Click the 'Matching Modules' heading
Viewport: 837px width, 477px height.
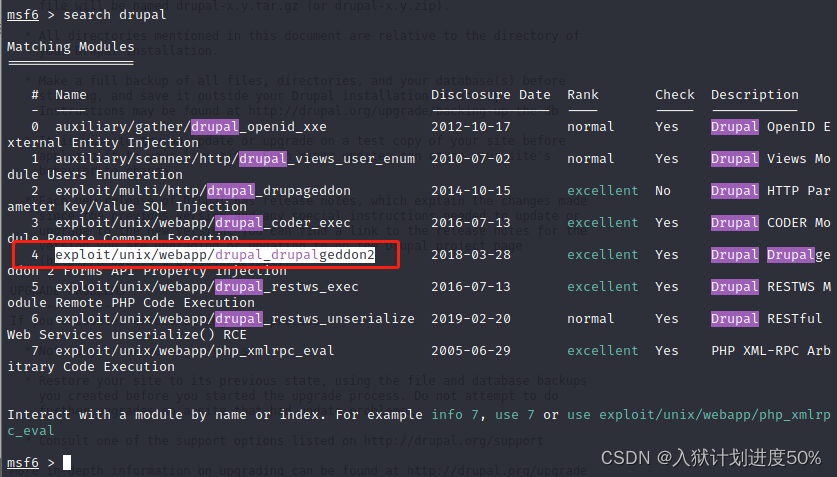(x=70, y=47)
